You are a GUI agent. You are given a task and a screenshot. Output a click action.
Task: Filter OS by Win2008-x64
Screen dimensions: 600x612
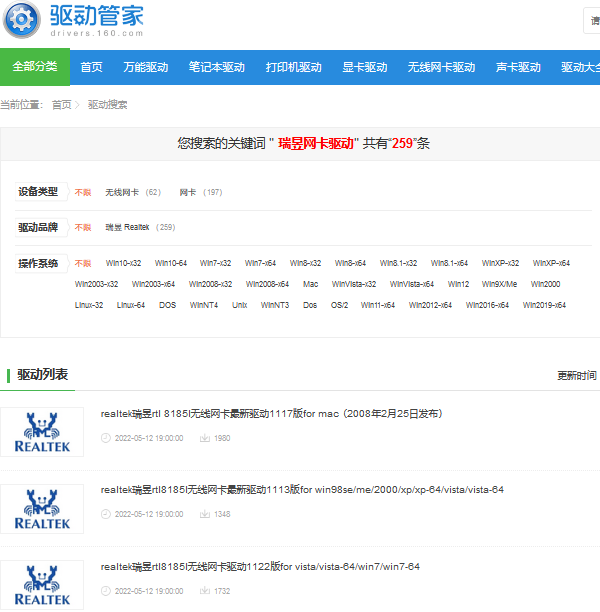point(267,284)
